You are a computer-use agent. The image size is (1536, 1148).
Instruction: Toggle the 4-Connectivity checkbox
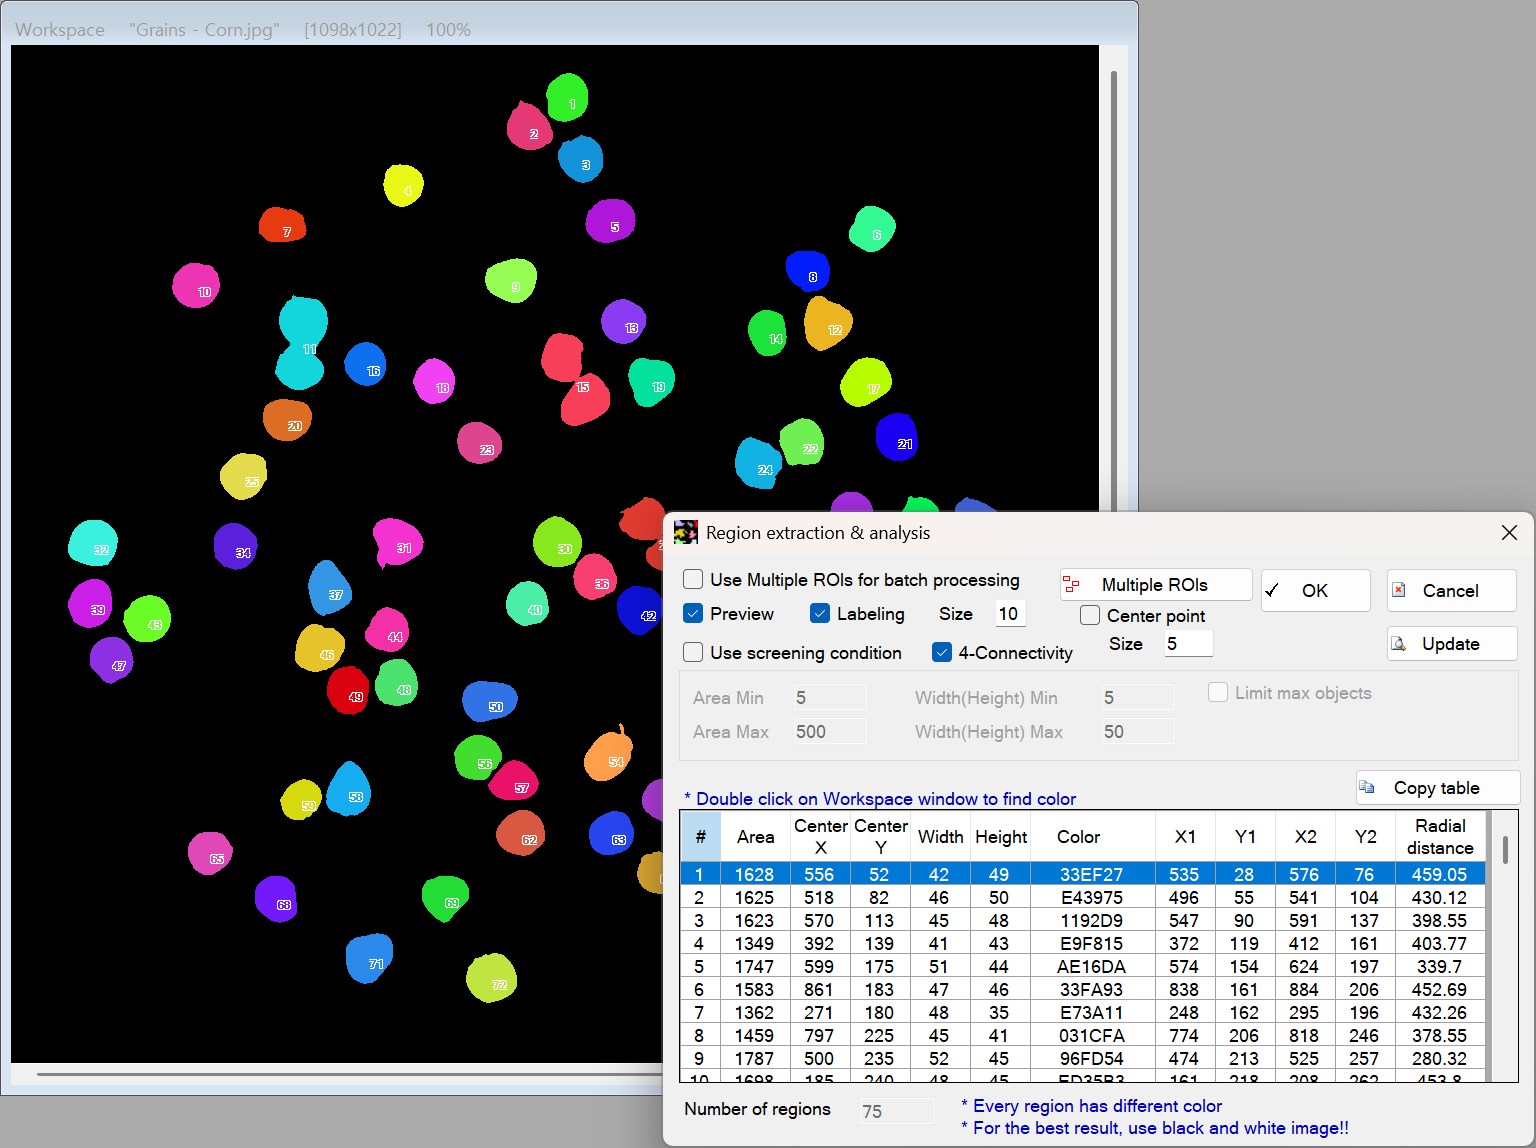[x=942, y=653]
